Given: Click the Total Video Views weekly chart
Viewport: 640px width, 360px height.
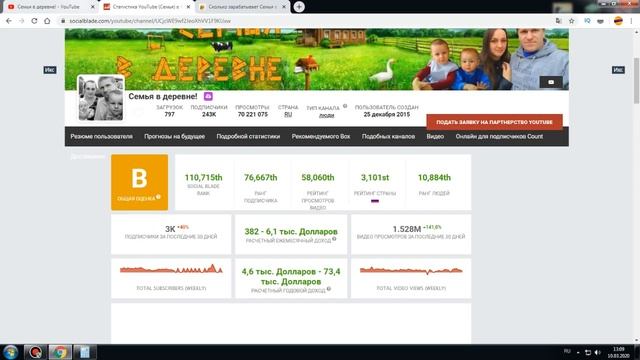Looking at the screenshot, I should pyautogui.click(x=411, y=270).
